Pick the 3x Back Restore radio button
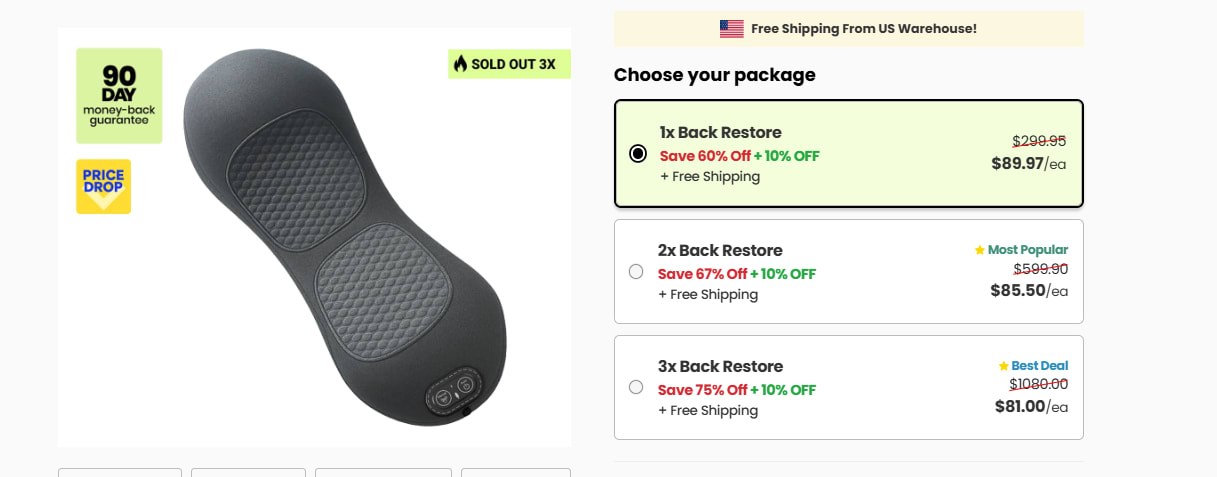 [x=636, y=387]
